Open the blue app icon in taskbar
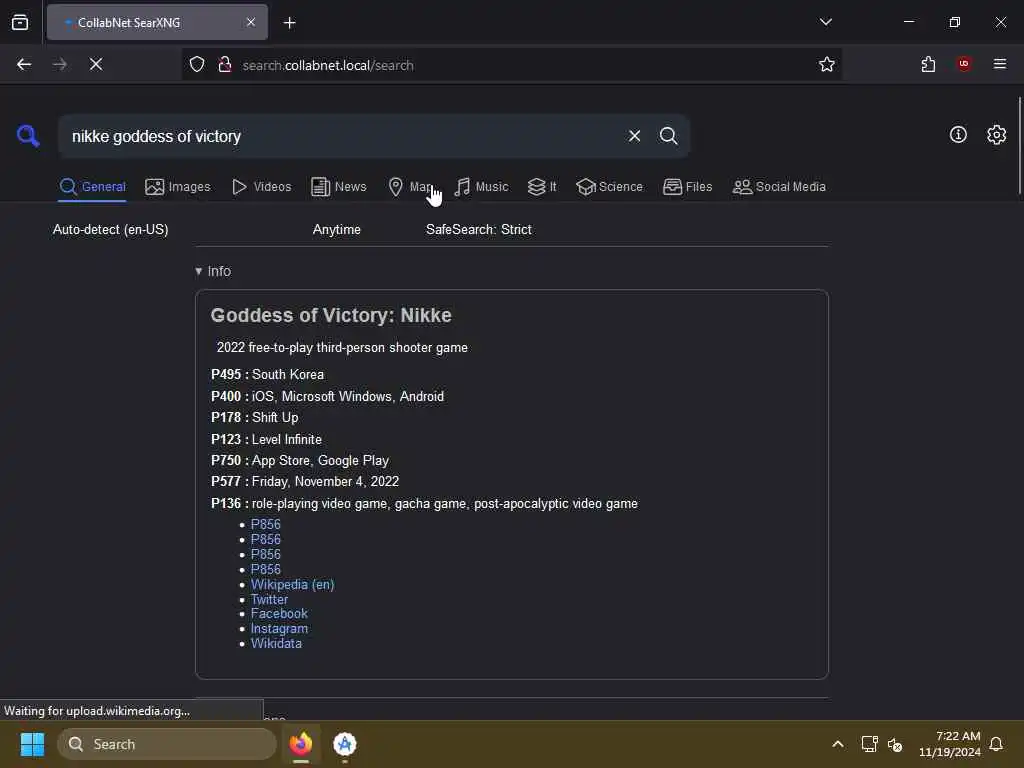The image size is (1024, 768). point(344,744)
